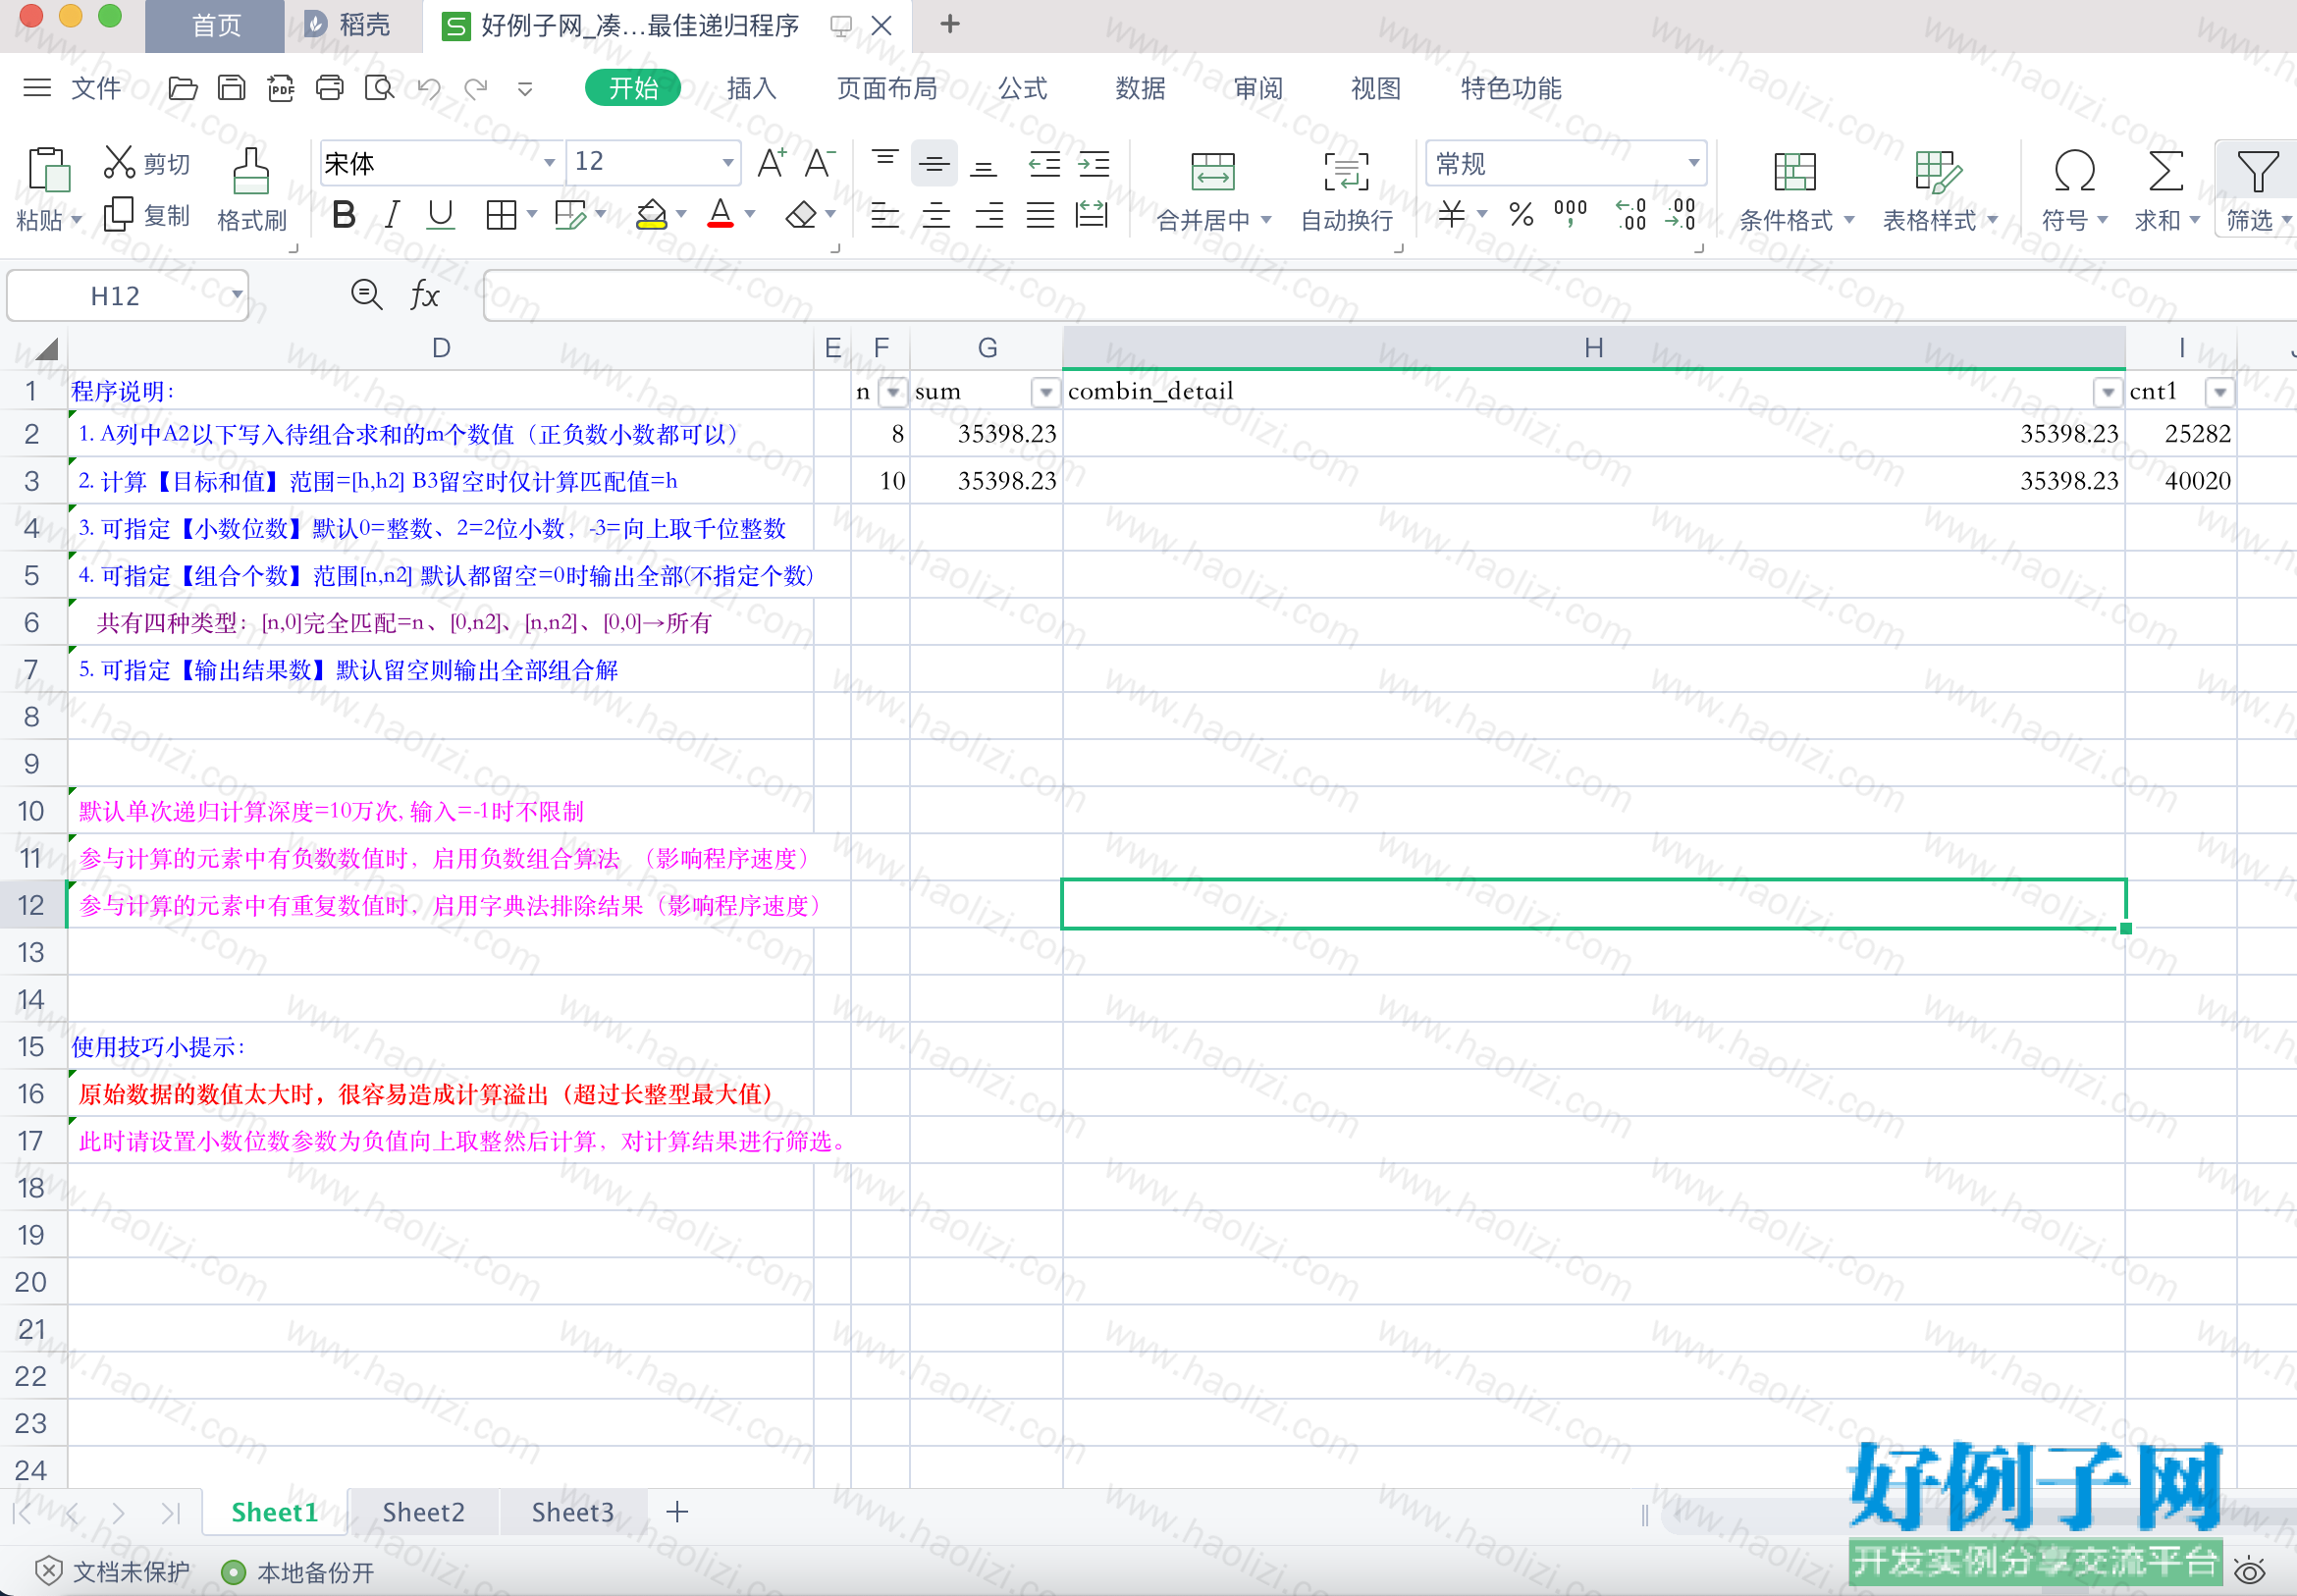Increase decimal places
2297x1596 pixels.
tap(1631, 214)
